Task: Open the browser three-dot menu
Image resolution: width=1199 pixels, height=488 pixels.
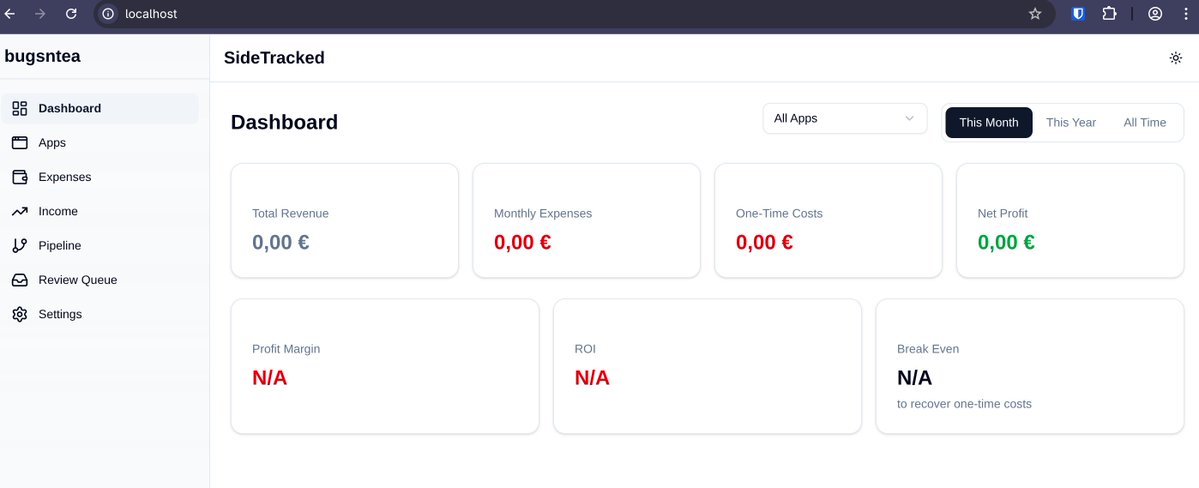Action: pos(1186,14)
